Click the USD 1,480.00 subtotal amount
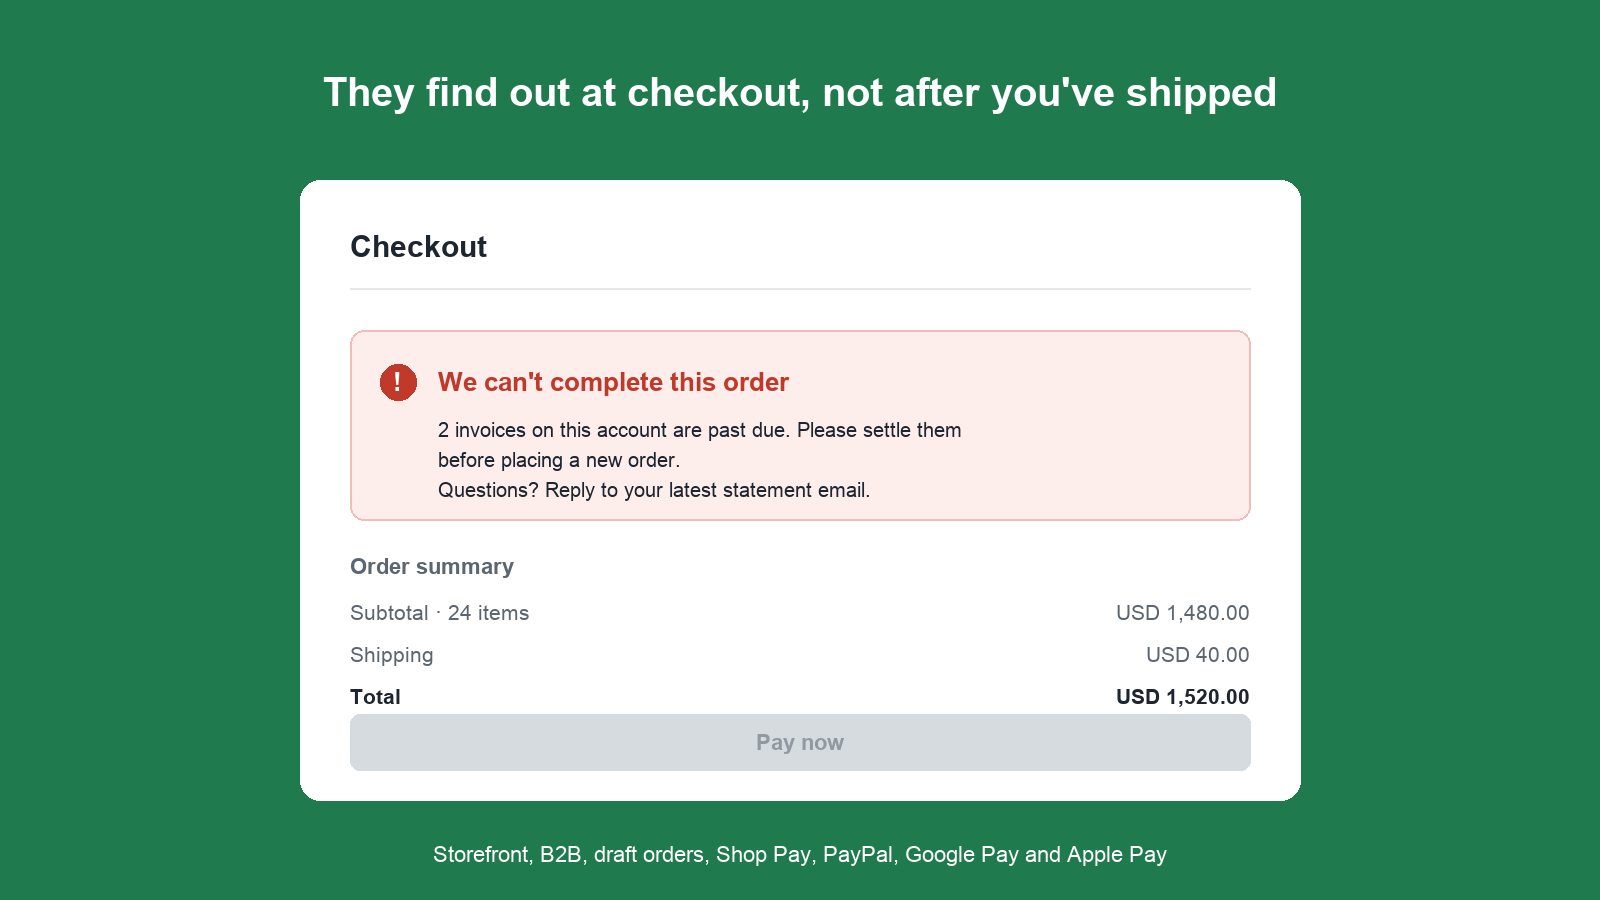Image resolution: width=1600 pixels, height=900 pixels. point(1183,613)
